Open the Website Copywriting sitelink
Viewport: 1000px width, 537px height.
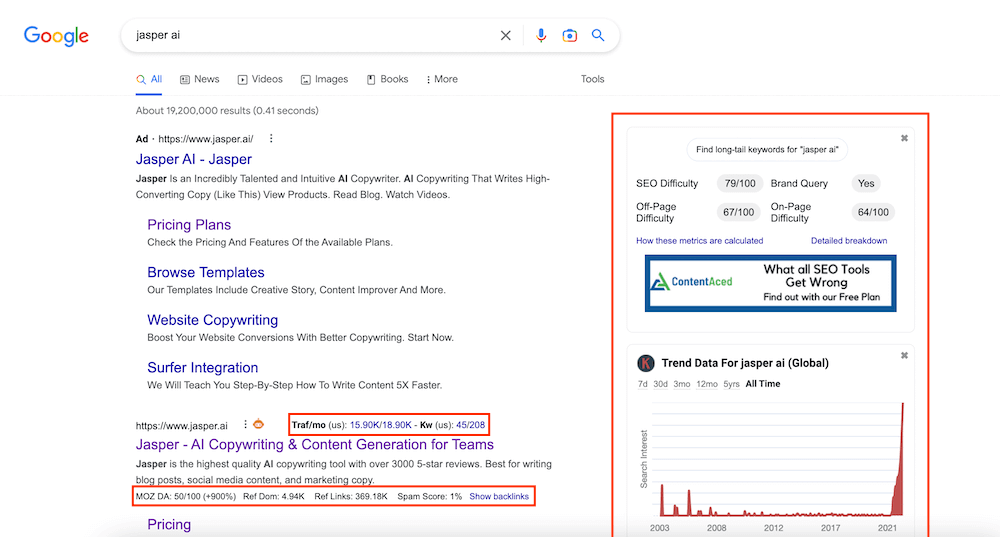click(213, 320)
